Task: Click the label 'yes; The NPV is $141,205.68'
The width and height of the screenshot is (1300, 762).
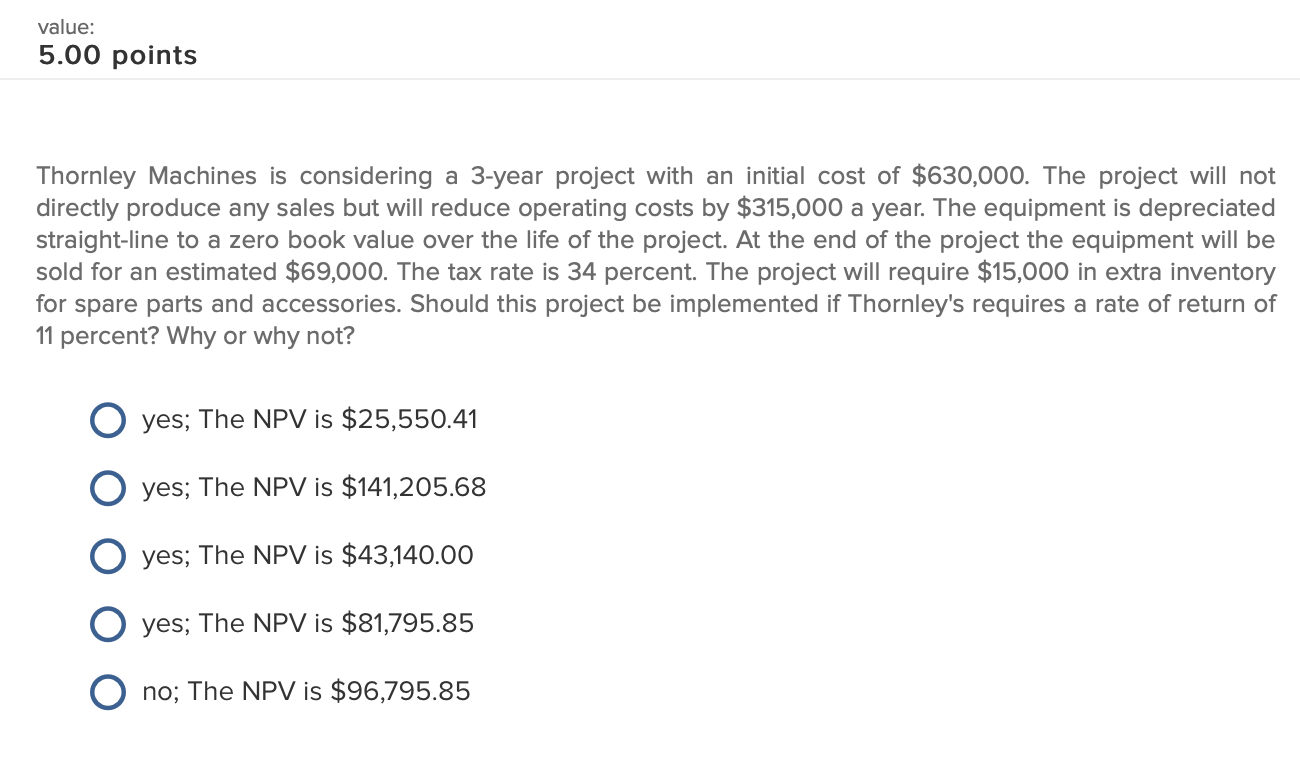Action: (315, 488)
